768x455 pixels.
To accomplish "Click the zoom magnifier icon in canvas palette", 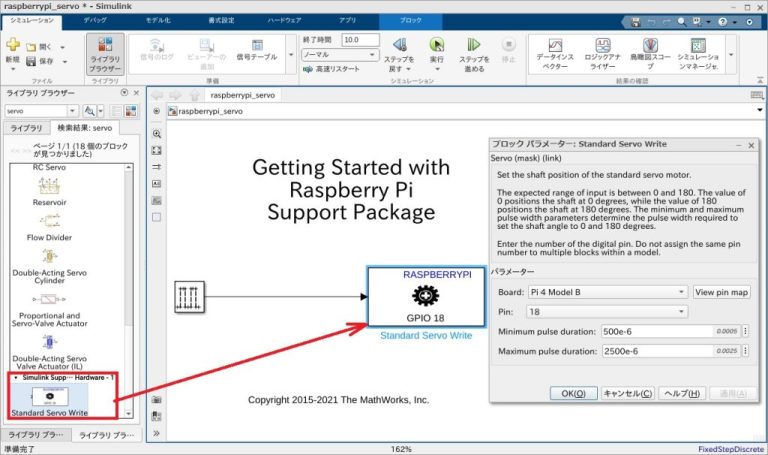I will [x=157, y=134].
